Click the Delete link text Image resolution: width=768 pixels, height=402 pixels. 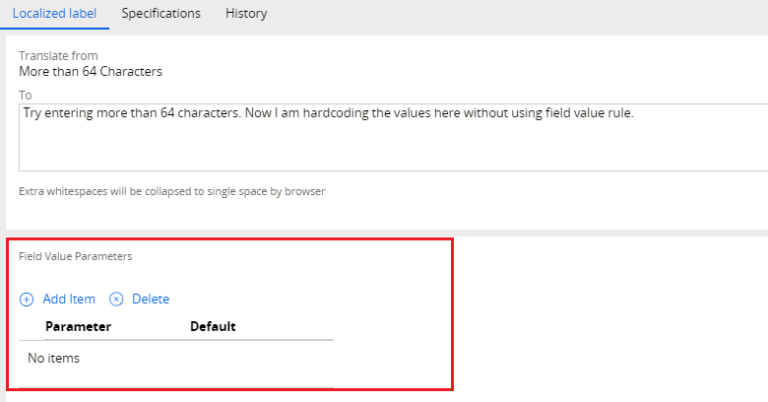(150, 299)
